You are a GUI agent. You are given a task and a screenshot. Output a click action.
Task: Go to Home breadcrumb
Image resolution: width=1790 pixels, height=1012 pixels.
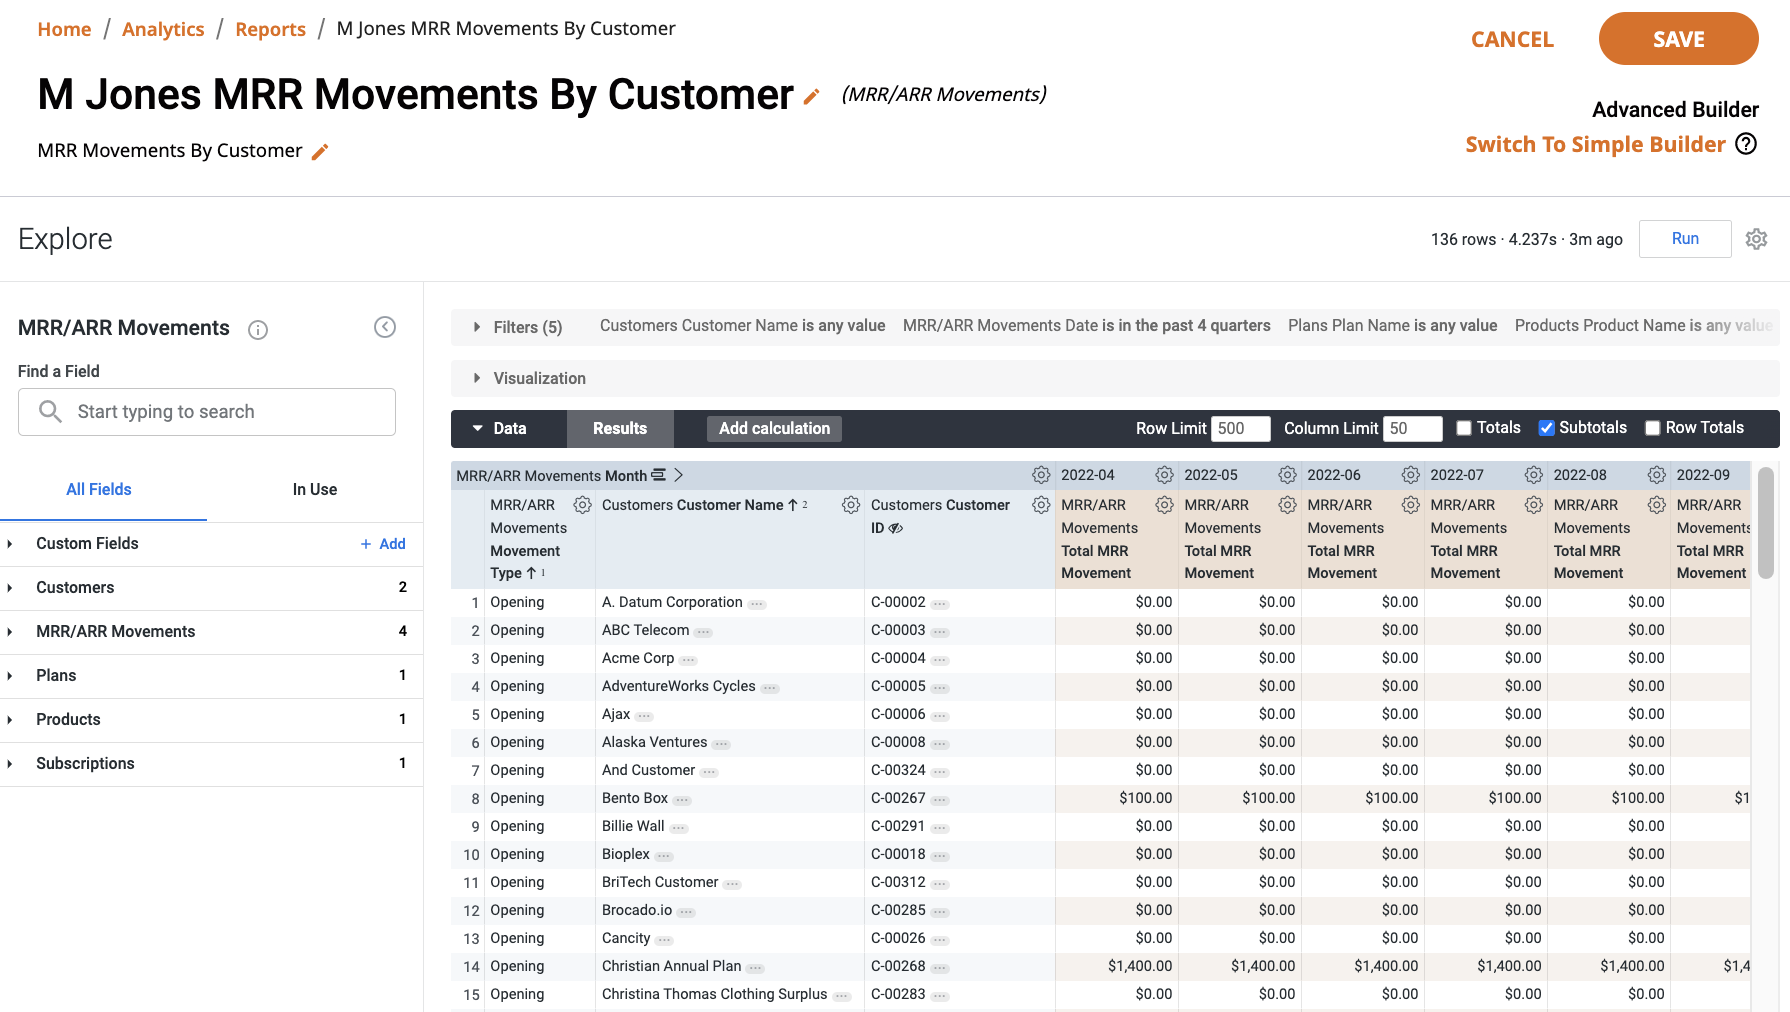pos(64,29)
